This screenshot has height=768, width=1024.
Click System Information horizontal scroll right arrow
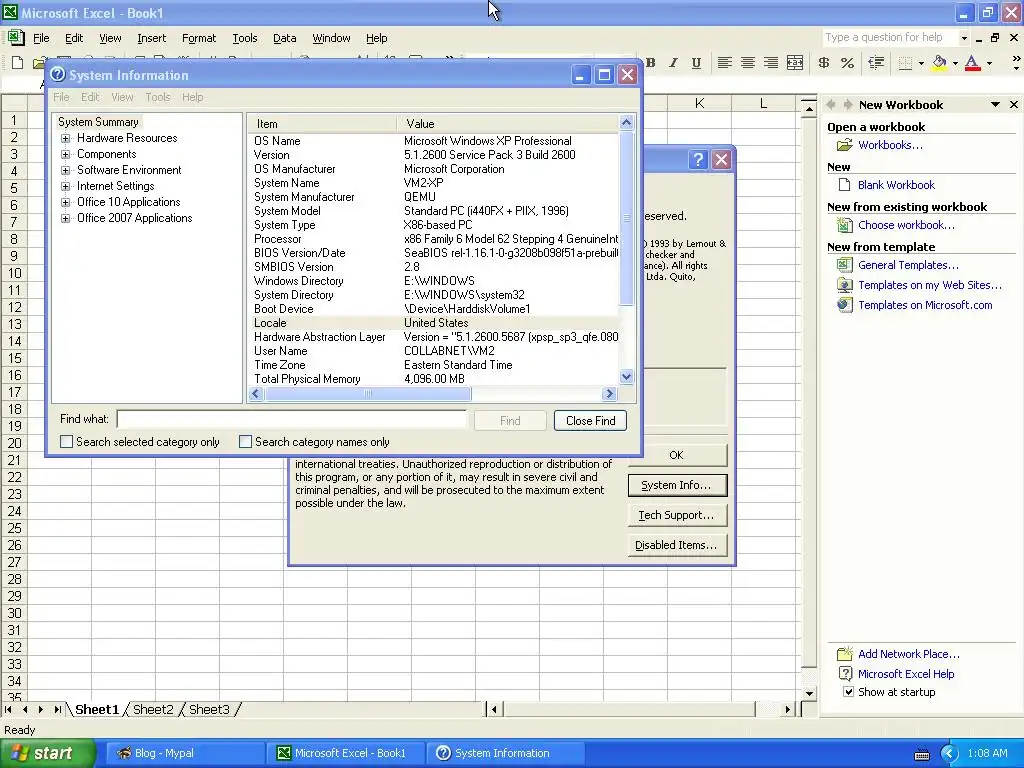pos(609,393)
